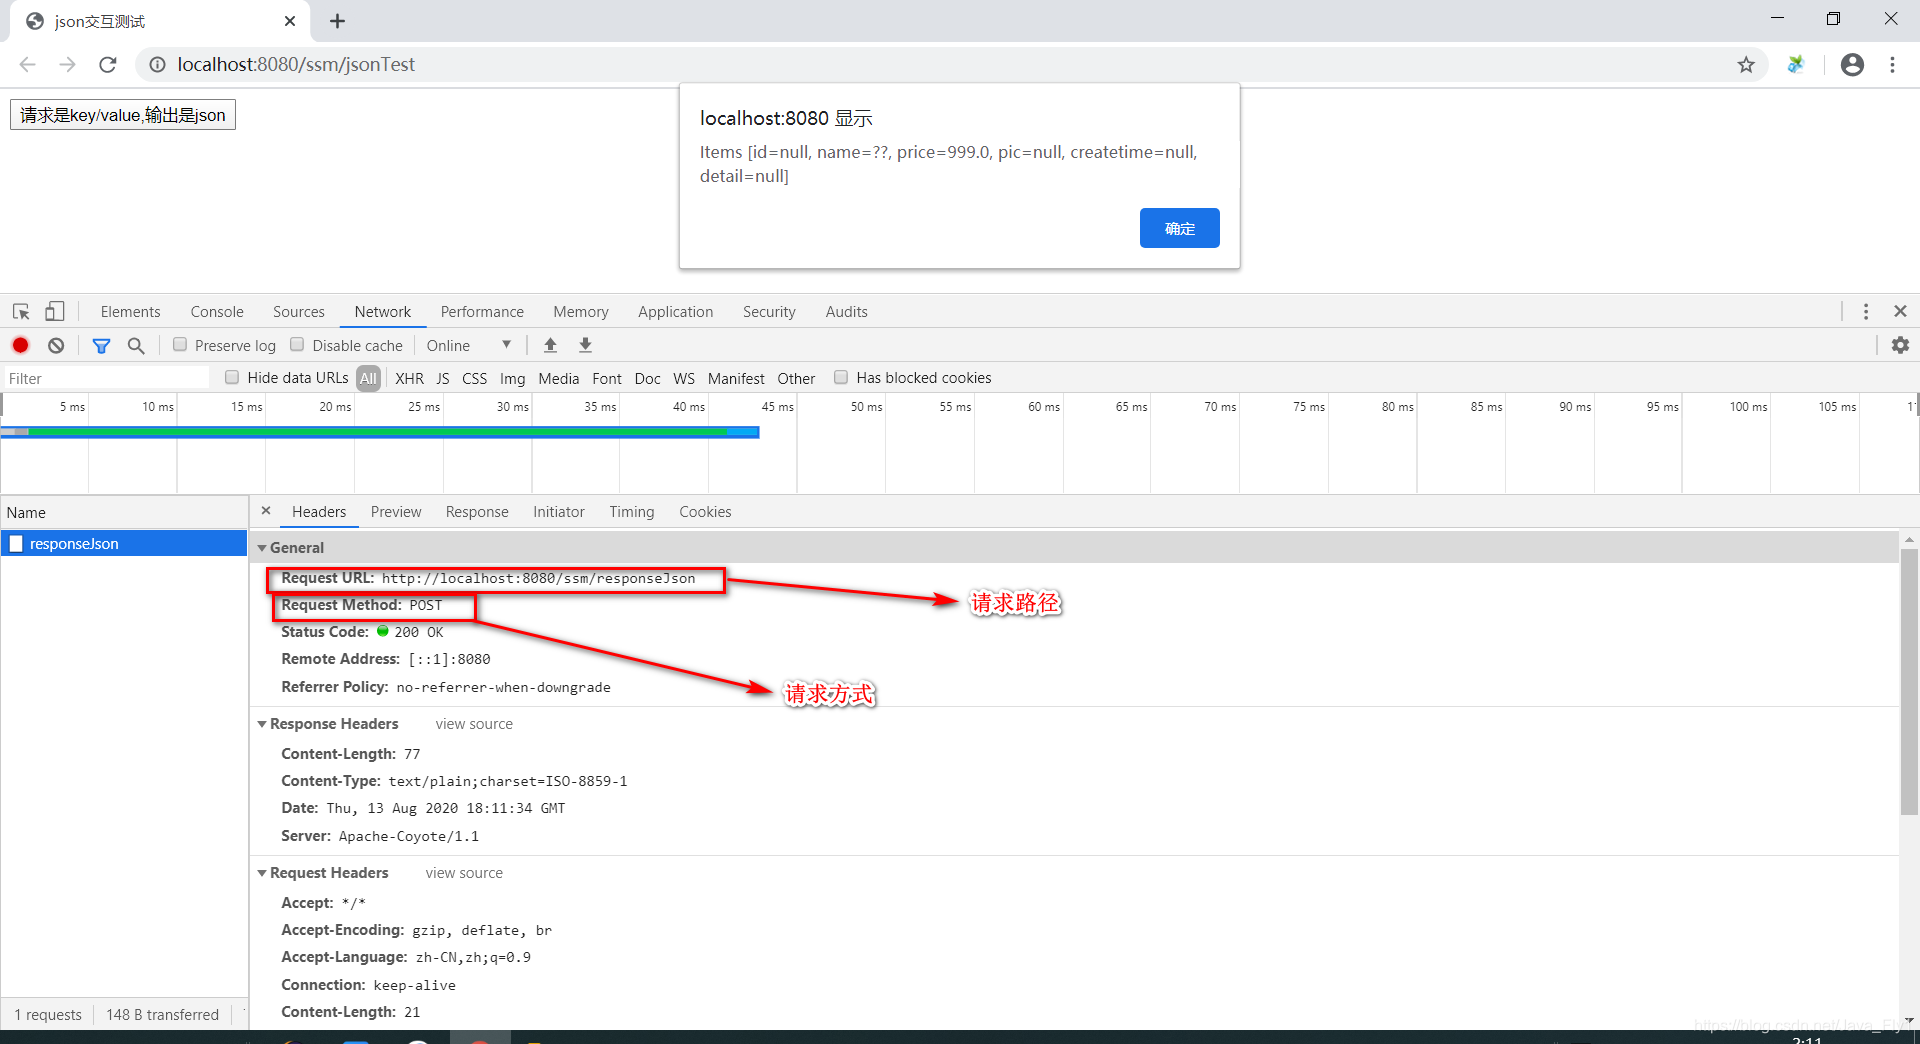This screenshot has width=1920, height=1044.
Task: Click view source for Response Headers
Action: point(474,724)
